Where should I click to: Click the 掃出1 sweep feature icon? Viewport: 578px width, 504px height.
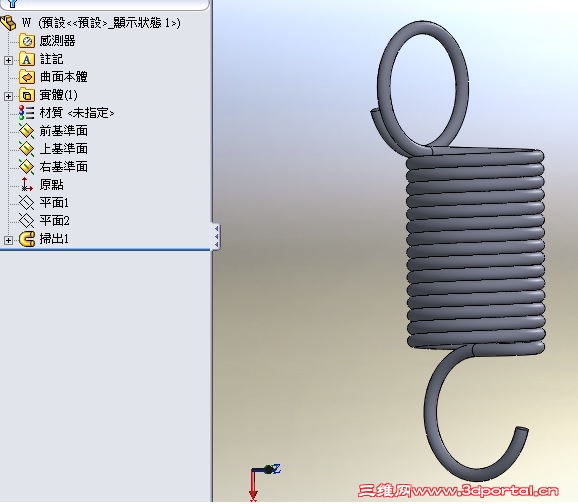click(x=27, y=239)
